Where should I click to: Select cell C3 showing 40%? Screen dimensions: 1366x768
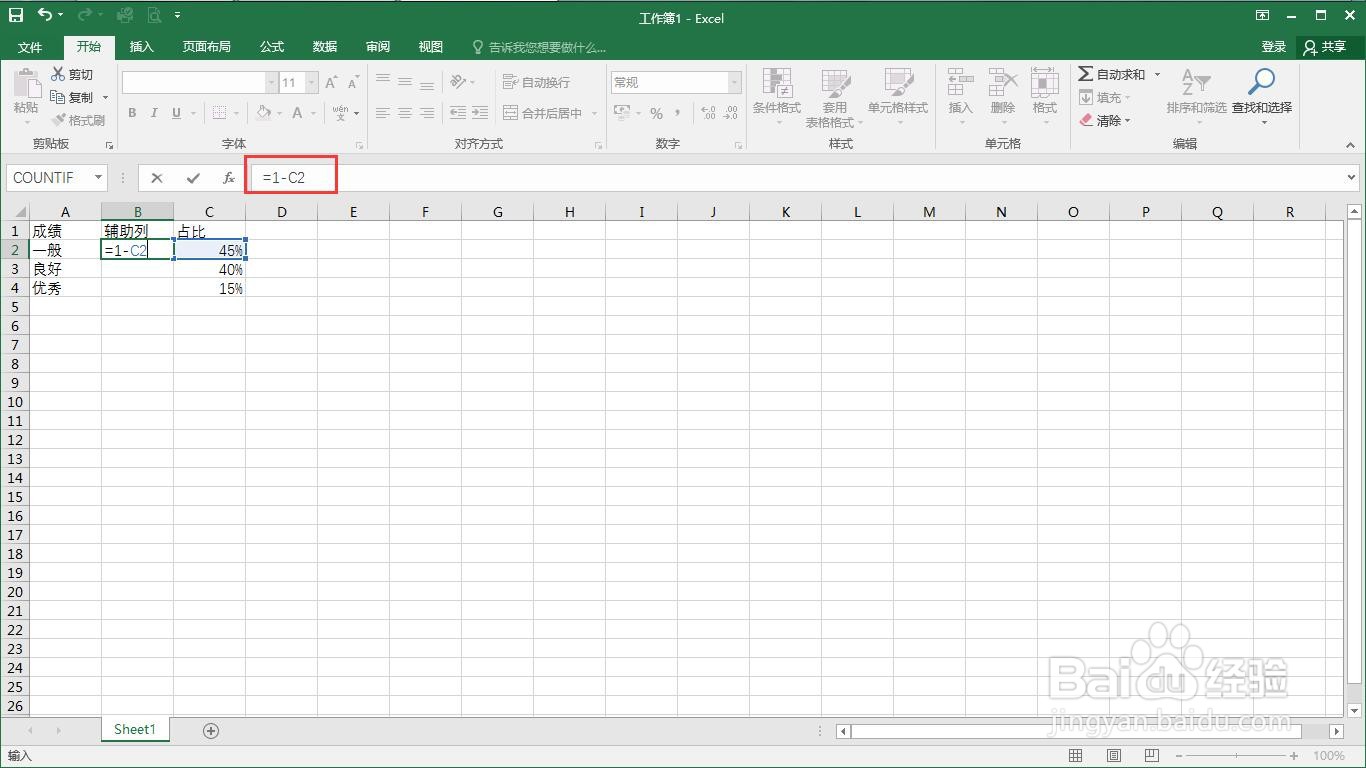209,270
